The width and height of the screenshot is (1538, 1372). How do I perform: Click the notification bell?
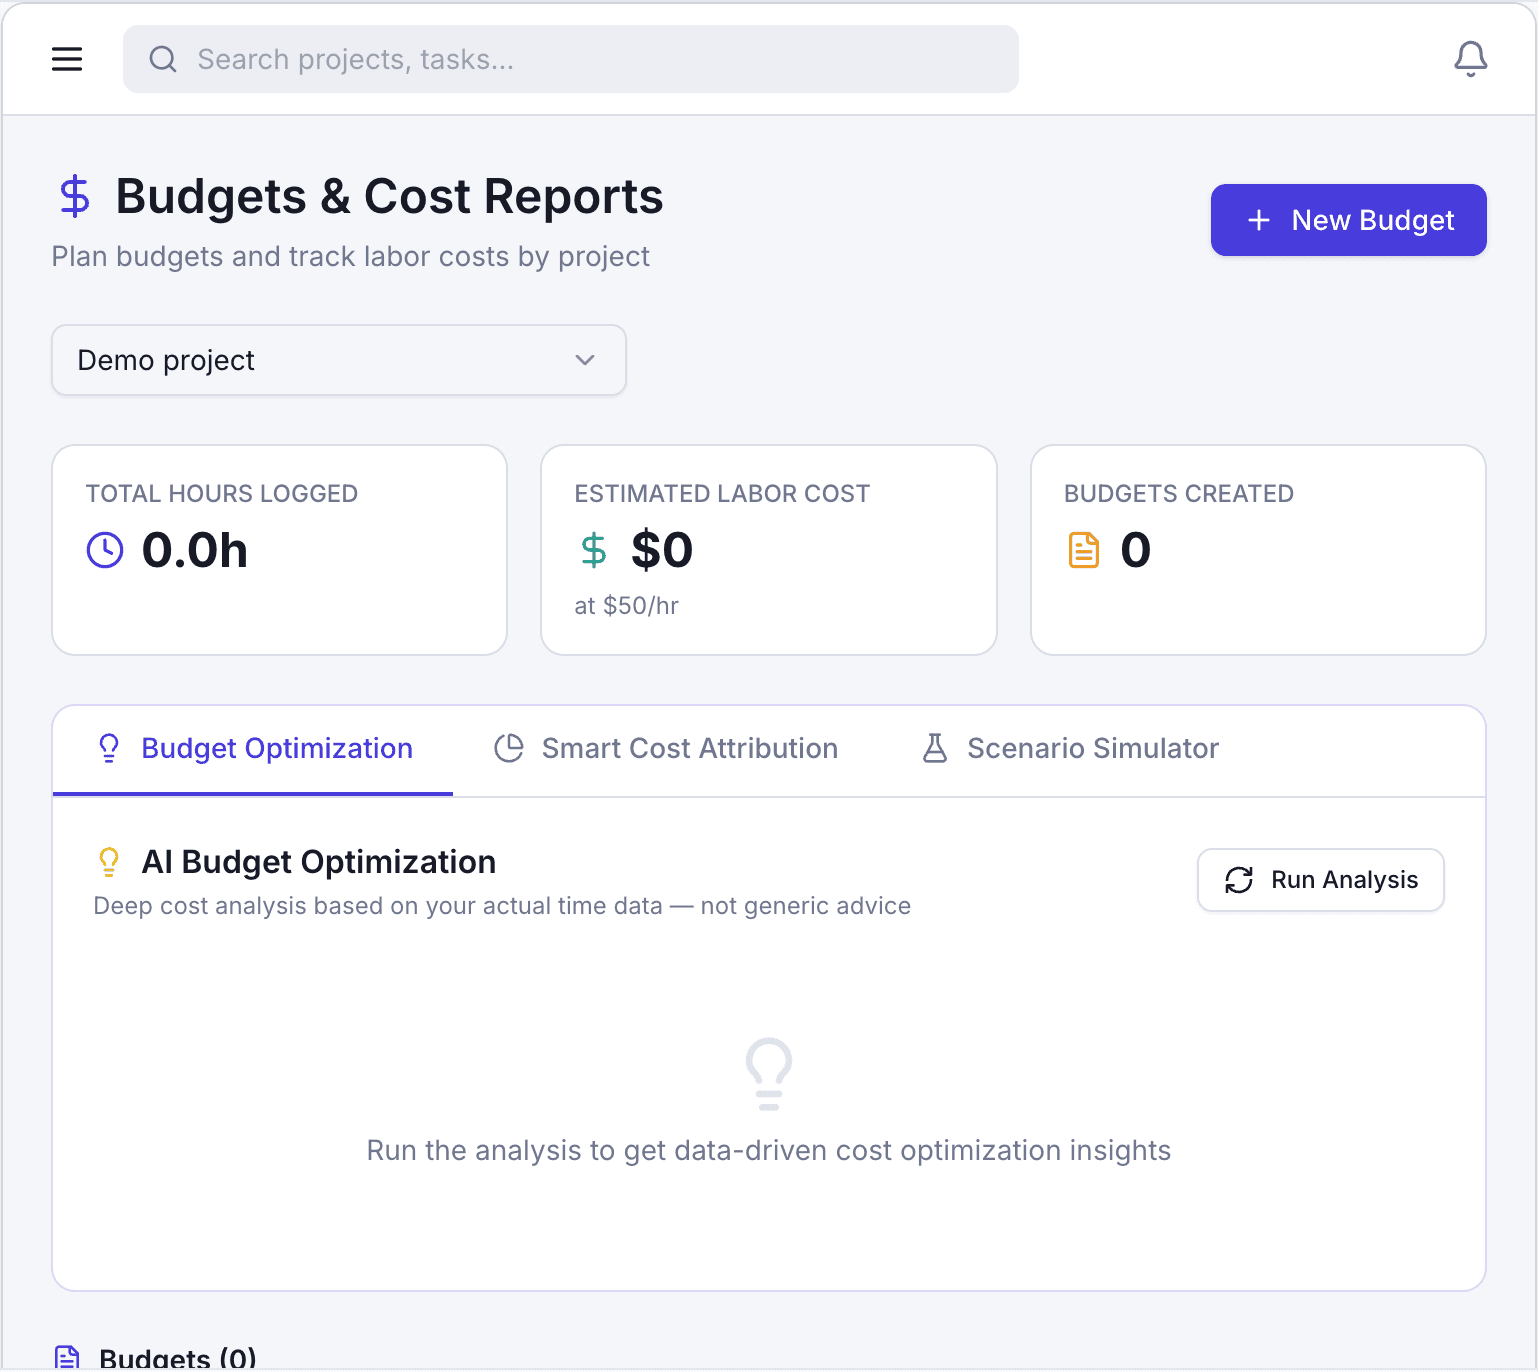pos(1470,59)
